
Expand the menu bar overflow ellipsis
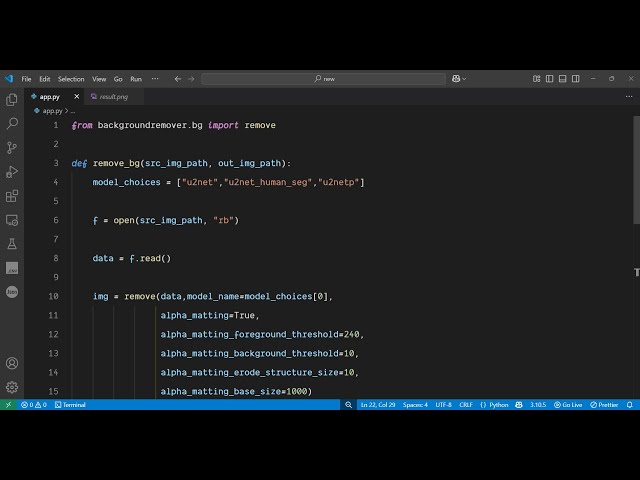(x=155, y=79)
